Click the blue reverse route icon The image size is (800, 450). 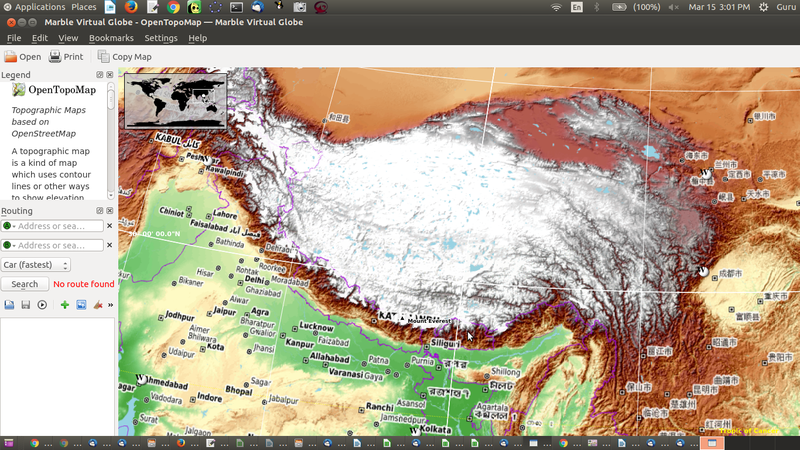pos(81,305)
